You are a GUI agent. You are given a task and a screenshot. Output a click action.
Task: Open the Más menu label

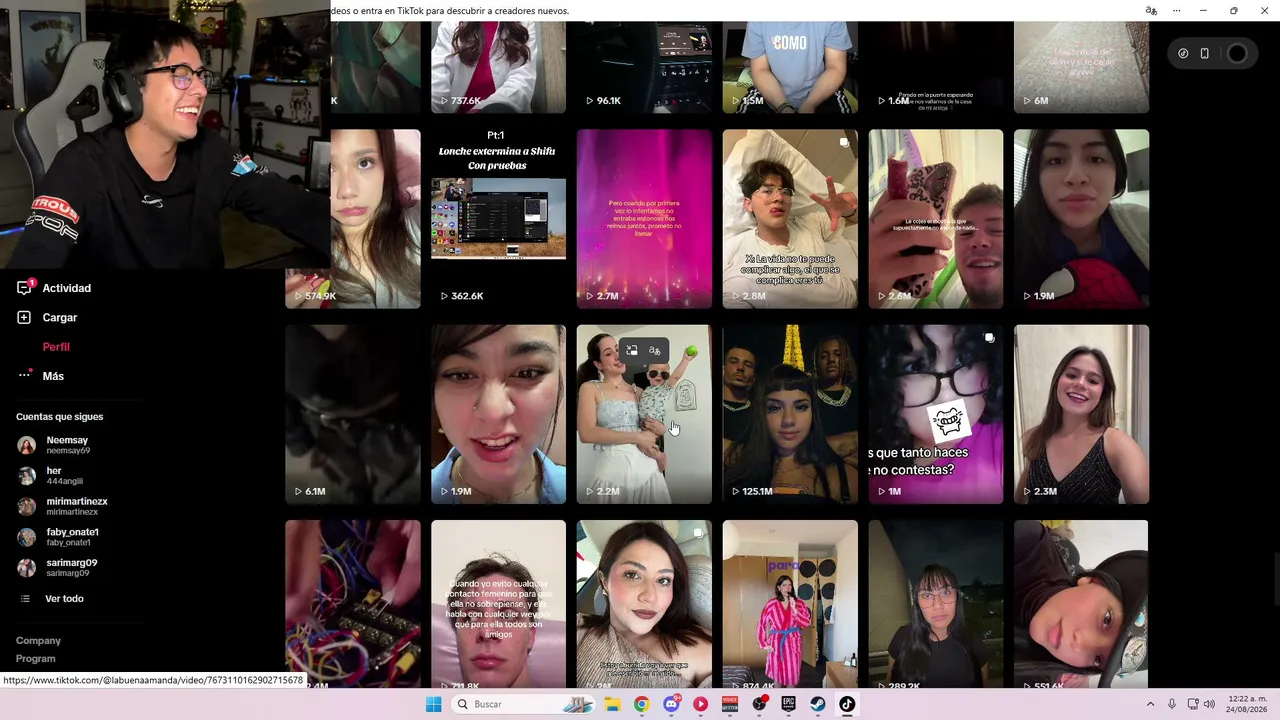coord(53,376)
